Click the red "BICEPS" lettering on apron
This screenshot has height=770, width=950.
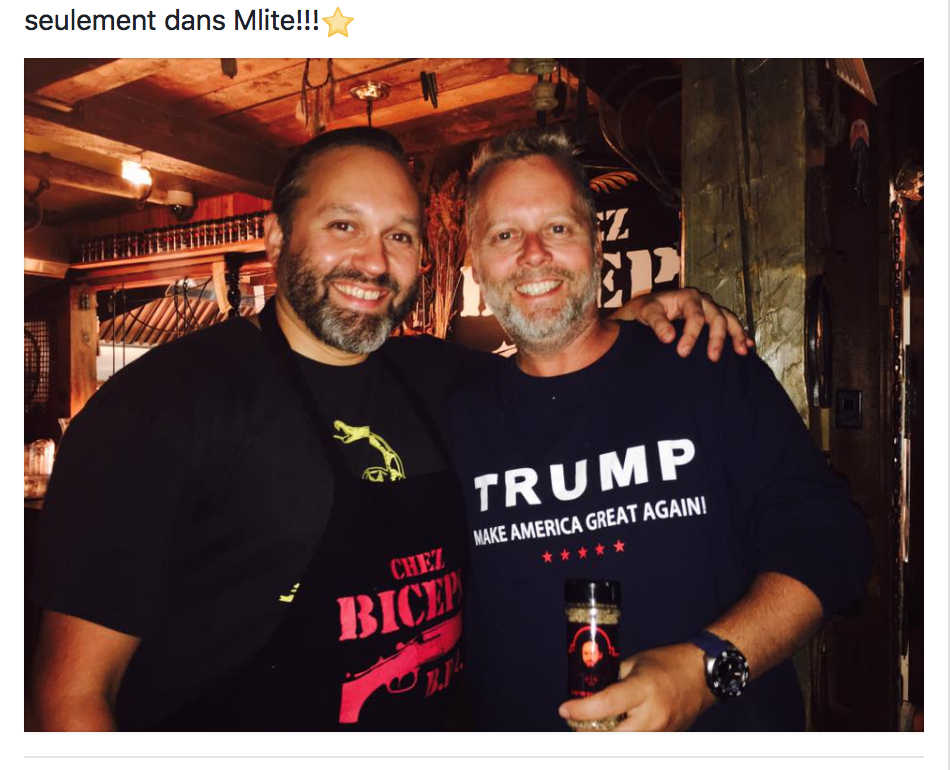point(400,606)
